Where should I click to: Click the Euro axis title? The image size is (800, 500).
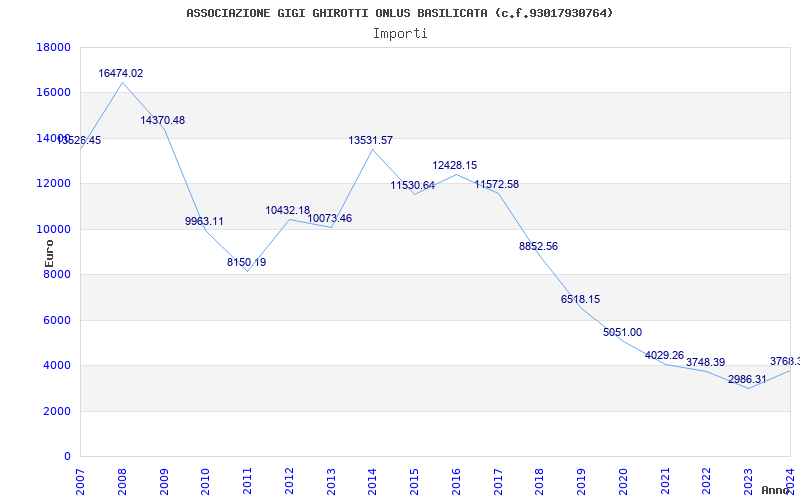(49, 254)
